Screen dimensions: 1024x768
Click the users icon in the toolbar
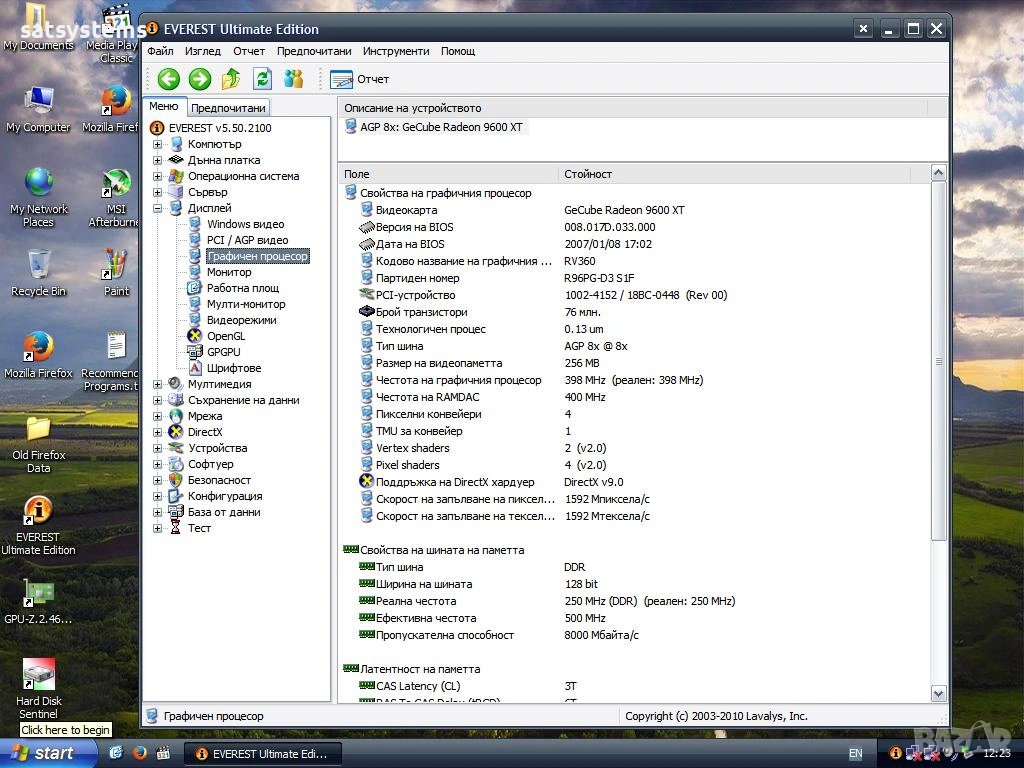[x=293, y=79]
